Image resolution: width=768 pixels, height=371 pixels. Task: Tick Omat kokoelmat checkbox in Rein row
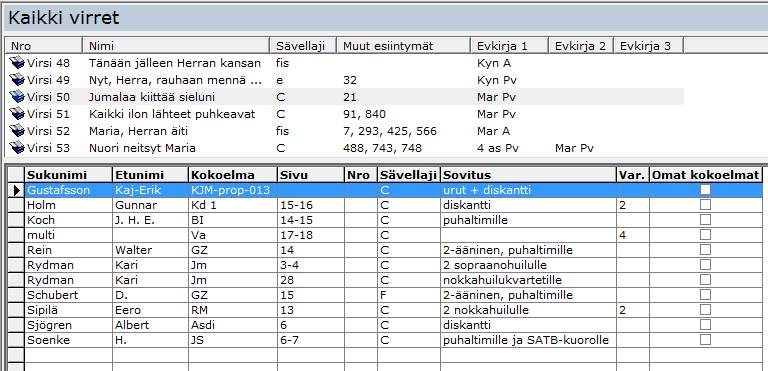tap(705, 250)
